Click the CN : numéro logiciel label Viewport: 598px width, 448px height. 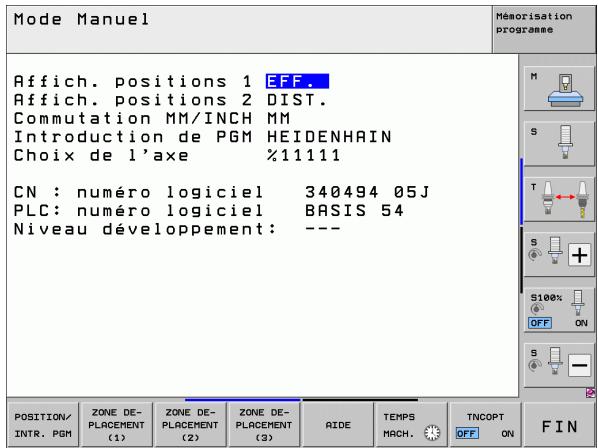(x=138, y=192)
